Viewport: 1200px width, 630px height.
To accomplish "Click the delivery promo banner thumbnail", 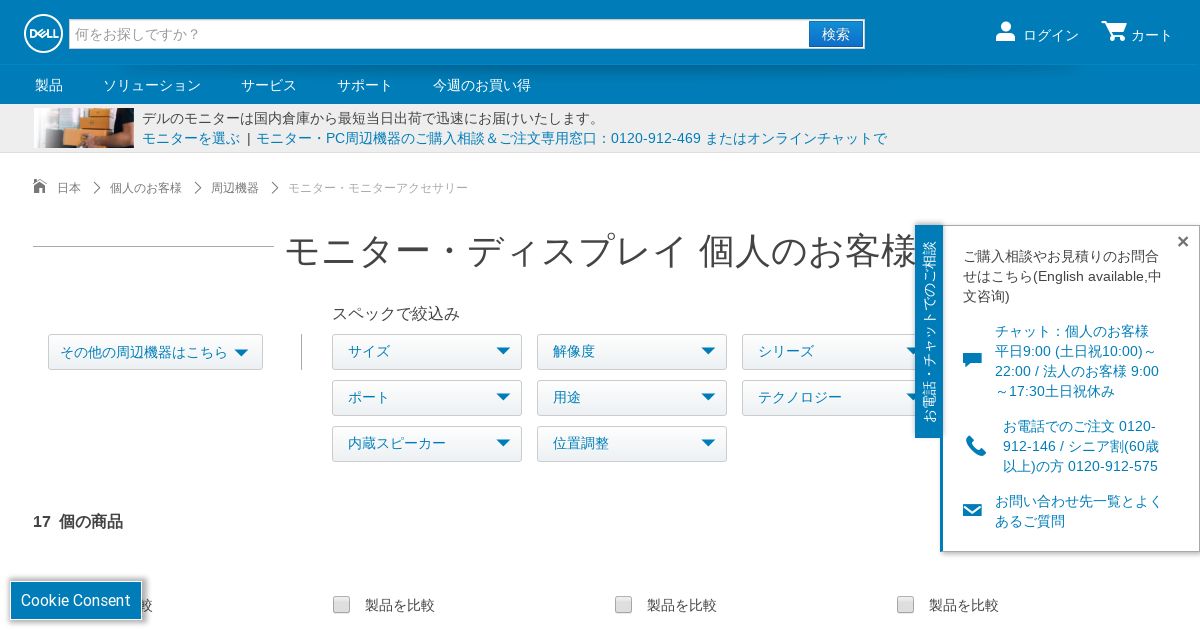I will coord(84,128).
